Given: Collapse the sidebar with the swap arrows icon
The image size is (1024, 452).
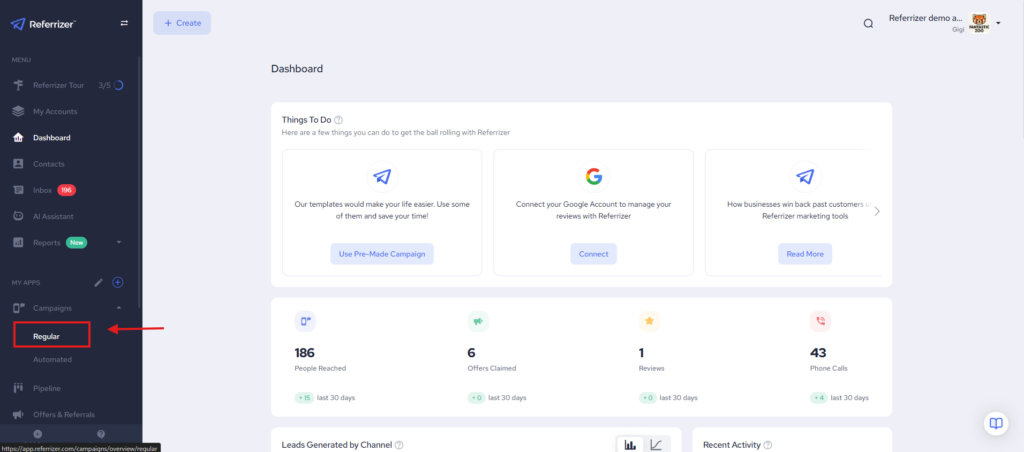Looking at the screenshot, I should tap(124, 23).
